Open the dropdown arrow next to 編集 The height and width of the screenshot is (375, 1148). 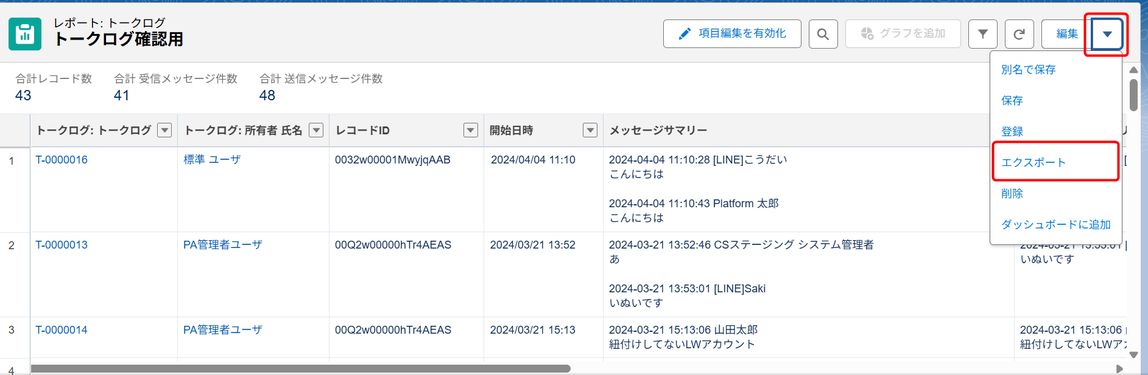coord(1107,34)
